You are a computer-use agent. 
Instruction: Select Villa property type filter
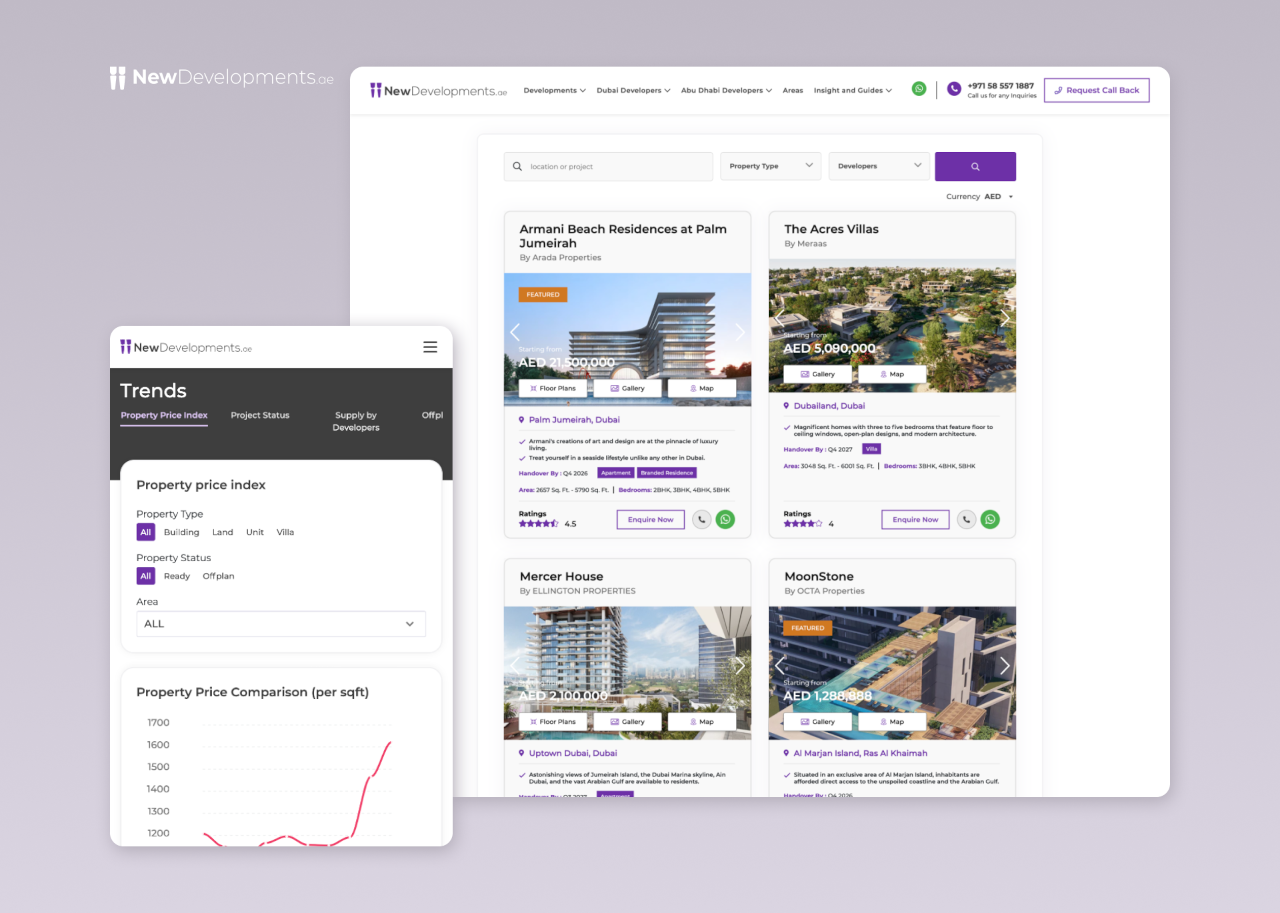(x=285, y=532)
